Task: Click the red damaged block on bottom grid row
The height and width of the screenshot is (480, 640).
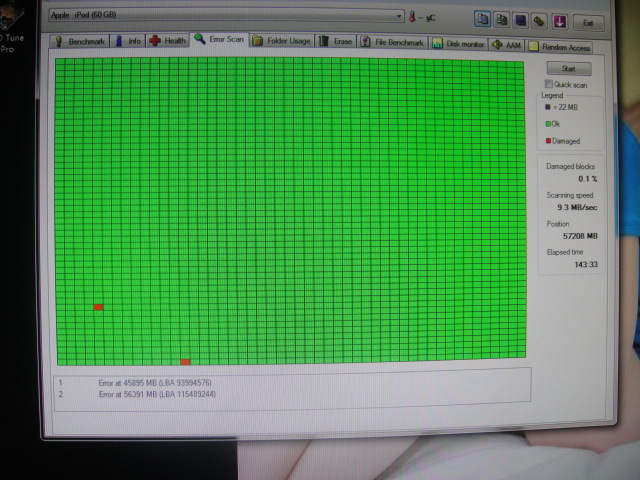Action: pyautogui.click(x=186, y=361)
